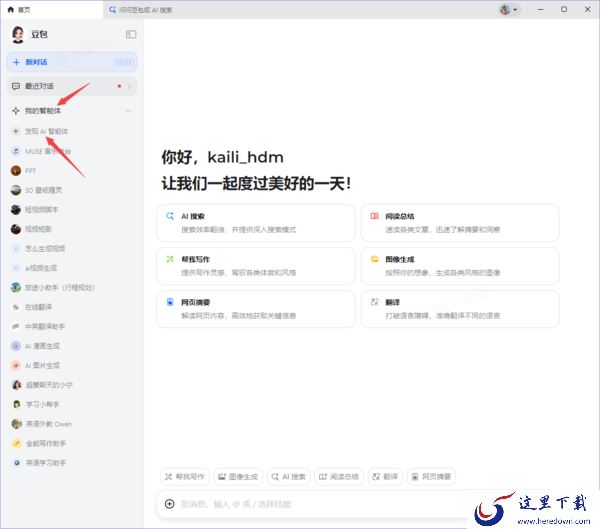Click the 阅读总结 card book icon

click(x=374, y=216)
